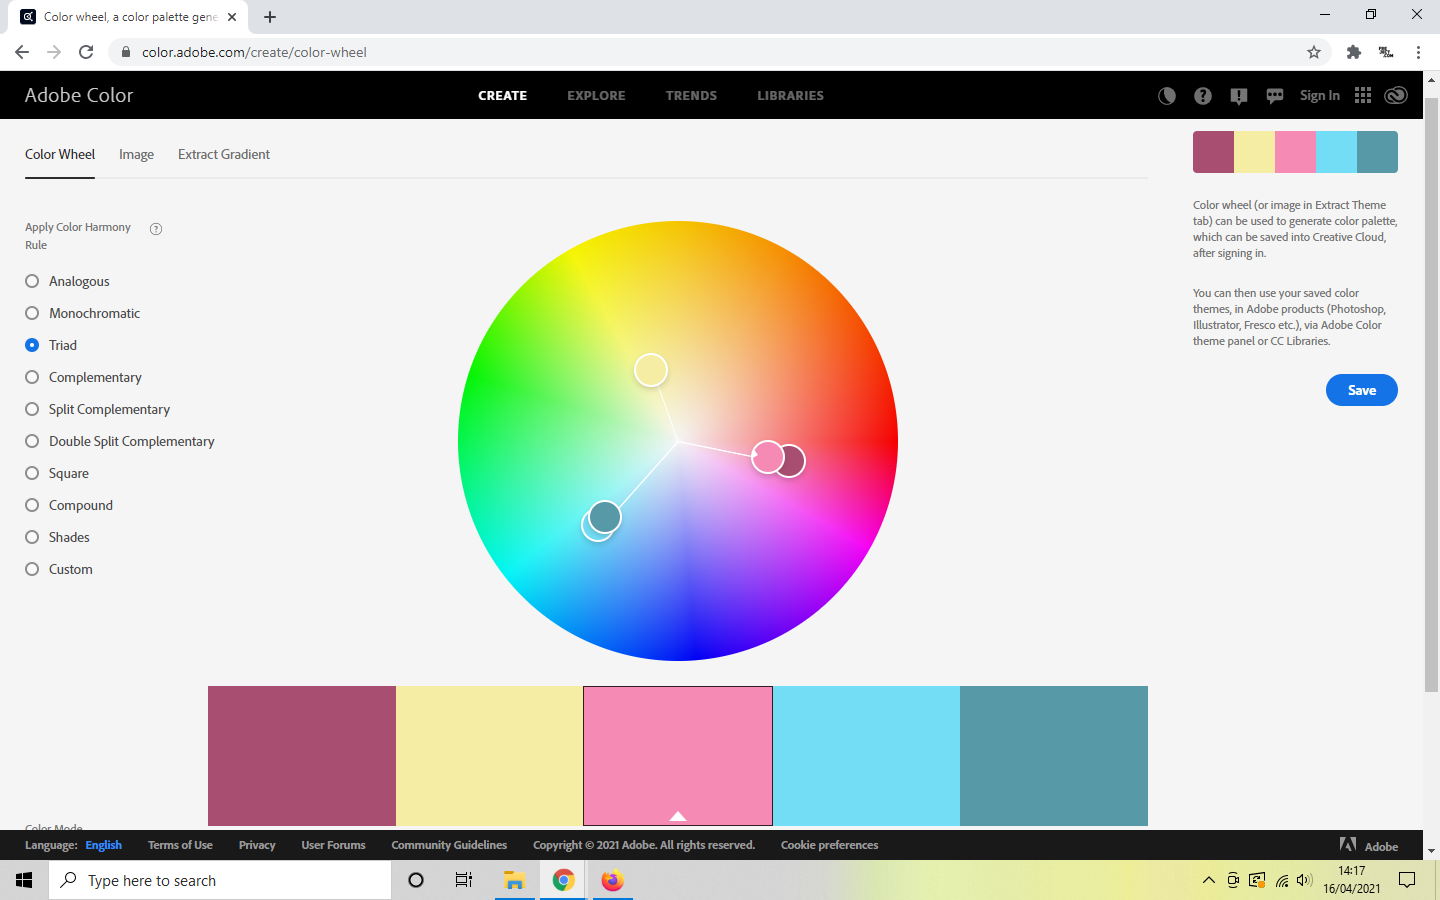Open the Color Wheel tab
This screenshot has width=1440, height=900.
pyautogui.click(x=60, y=154)
